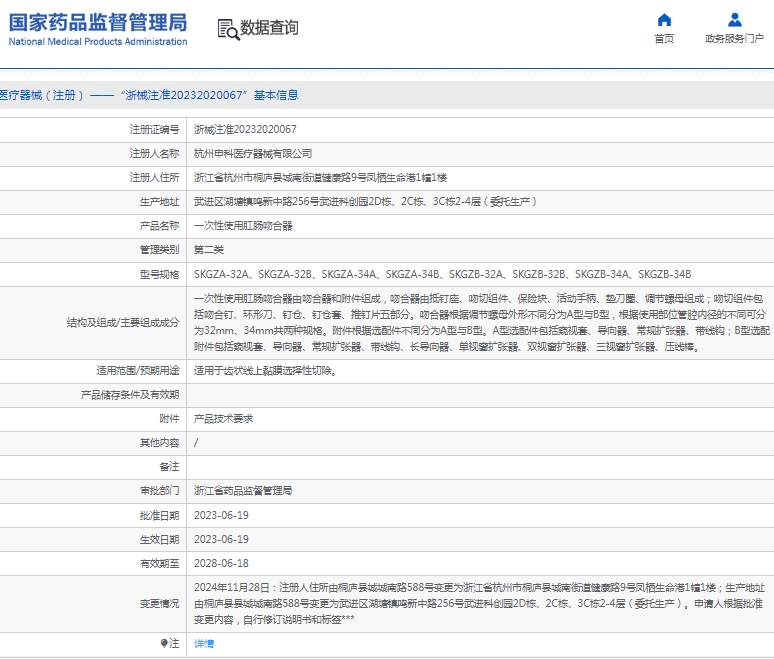Open the 详情 link

[204, 644]
